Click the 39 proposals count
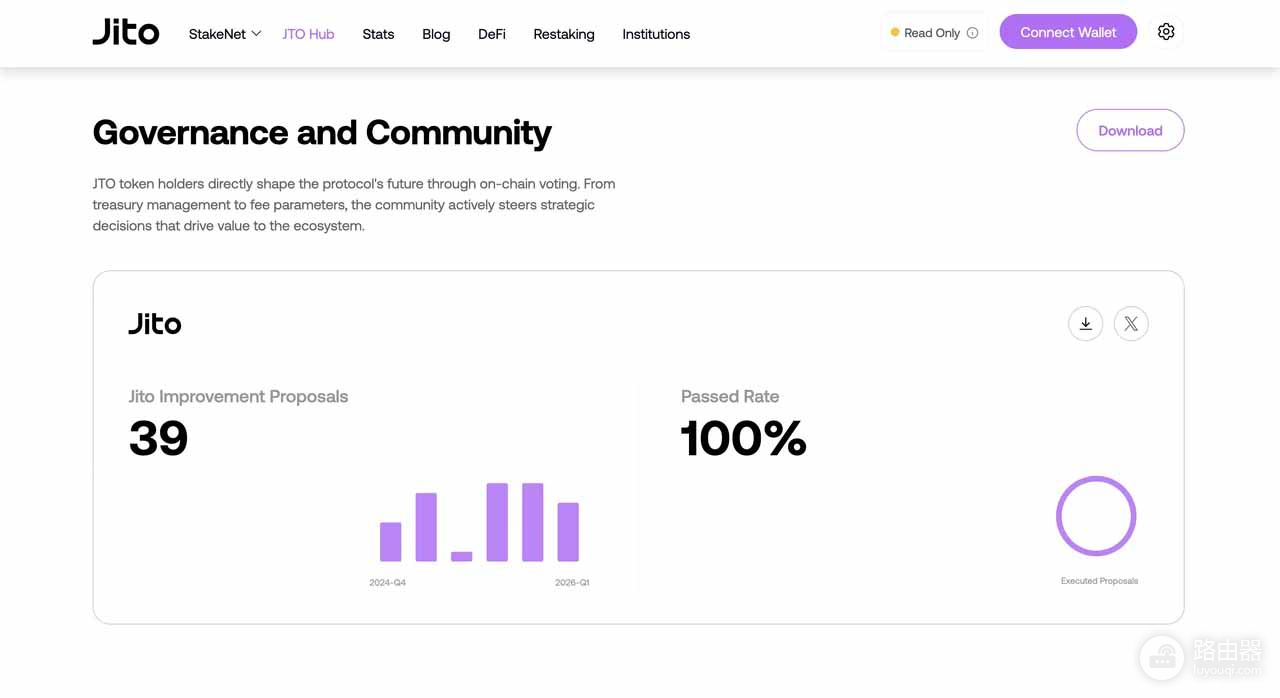The width and height of the screenshot is (1280, 698). (158, 438)
